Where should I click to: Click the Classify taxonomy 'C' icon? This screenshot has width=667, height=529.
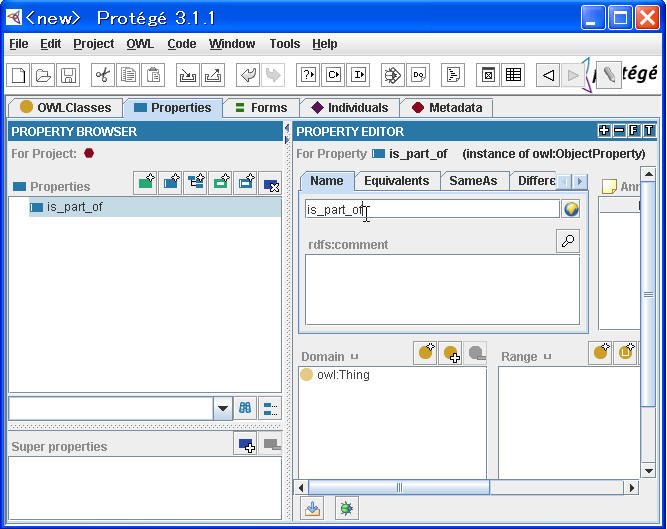click(x=333, y=75)
